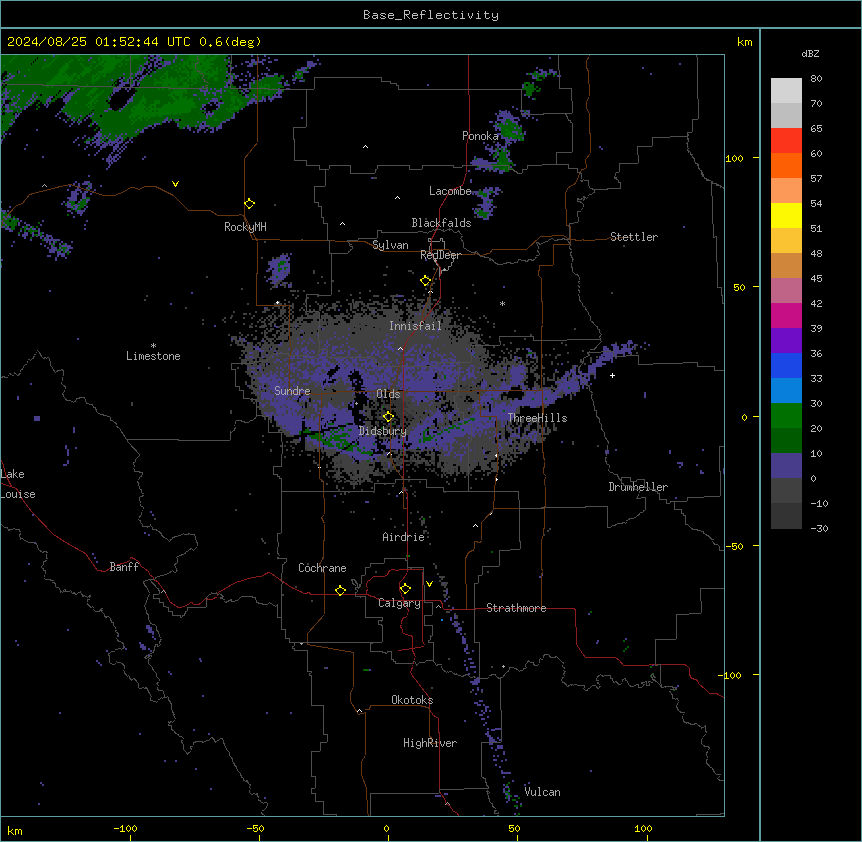Click the RockyMH label

click(245, 227)
